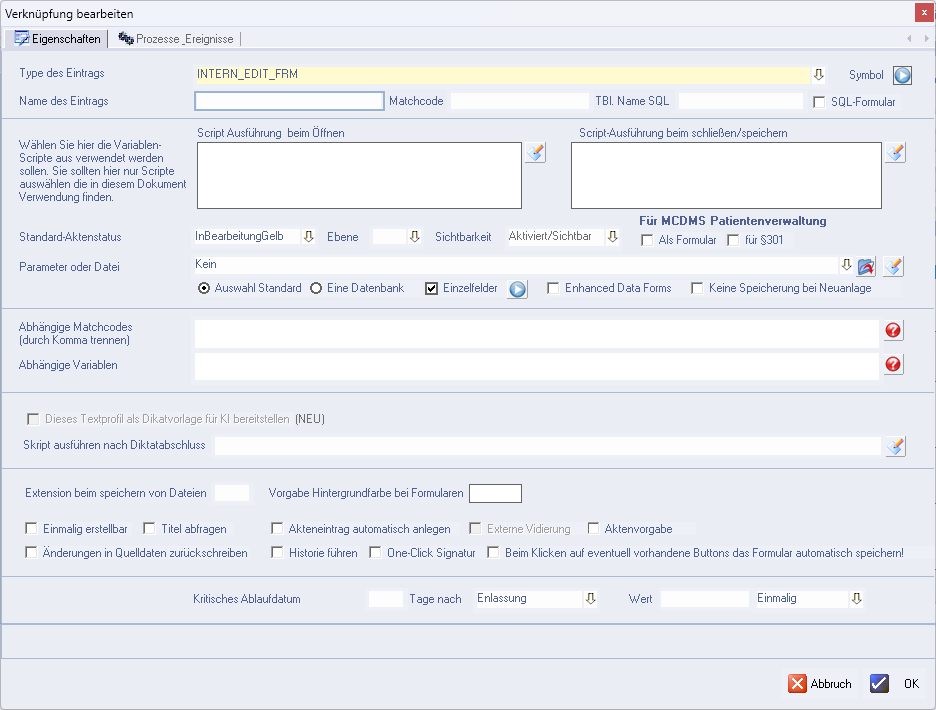Image resolution: width=936 pixels, height=710 pixels.
Task: Uncheck the Einzelfelder checkbox
Action: (432, 289)
